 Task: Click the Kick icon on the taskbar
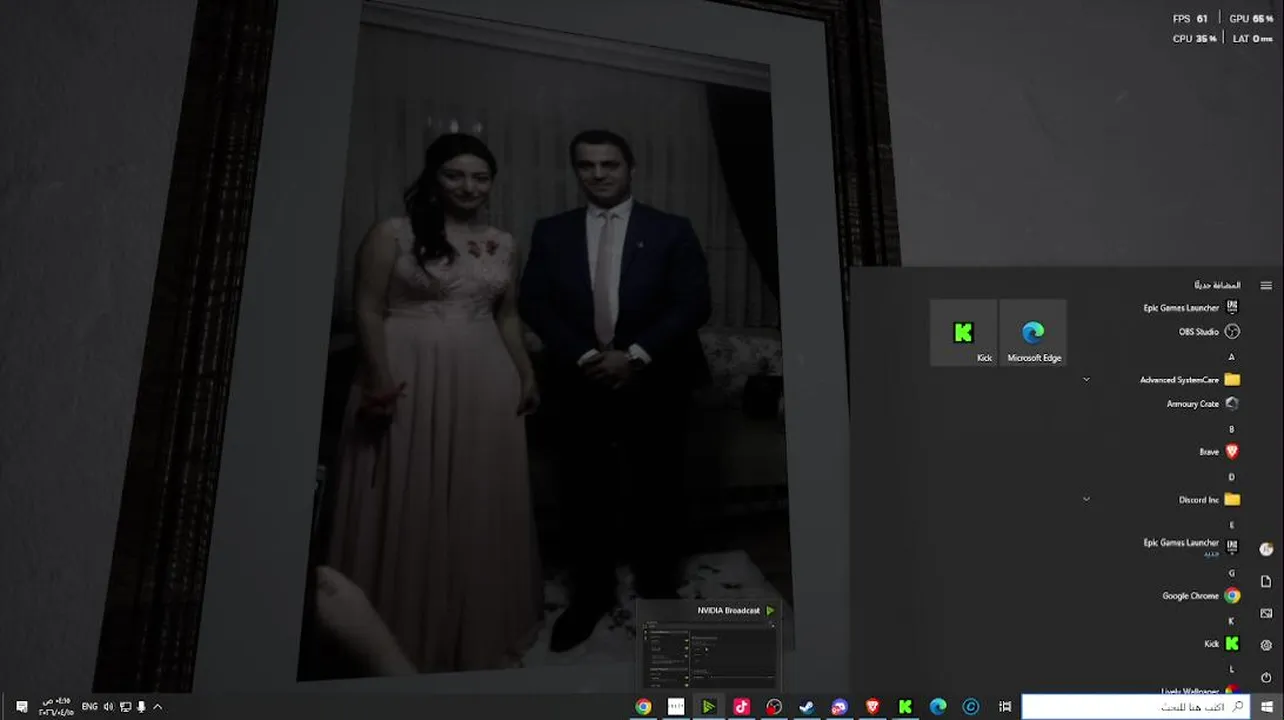coord(905,707)
